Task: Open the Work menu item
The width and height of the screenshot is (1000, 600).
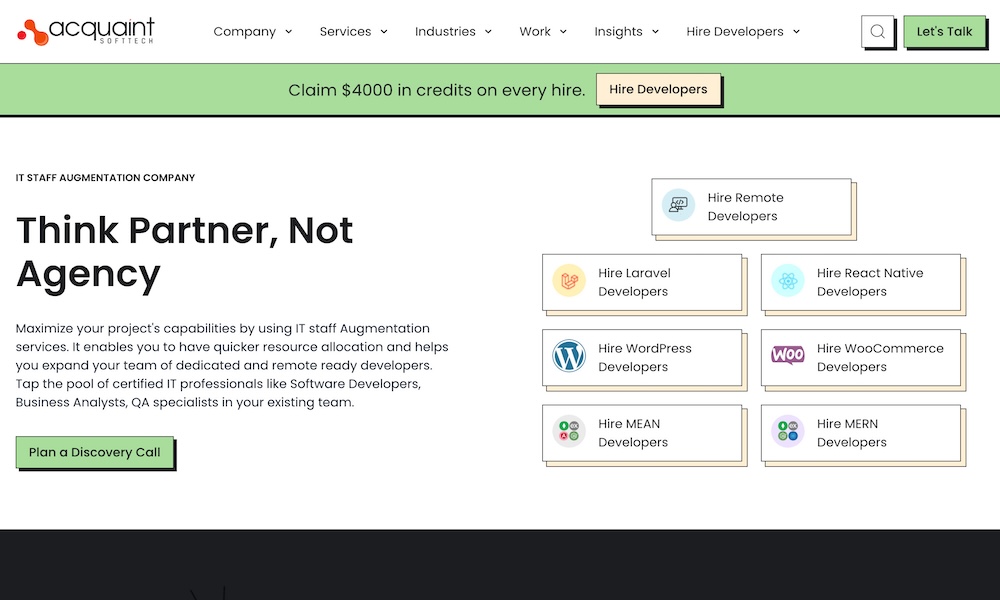Action: (x=543, y=32)
